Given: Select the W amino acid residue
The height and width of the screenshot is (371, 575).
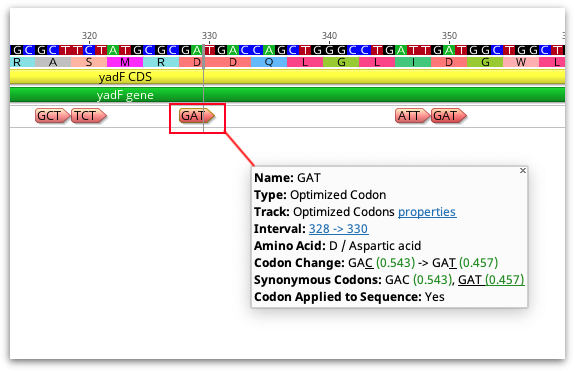Looking at the screenshot, I should click(521, 62).
